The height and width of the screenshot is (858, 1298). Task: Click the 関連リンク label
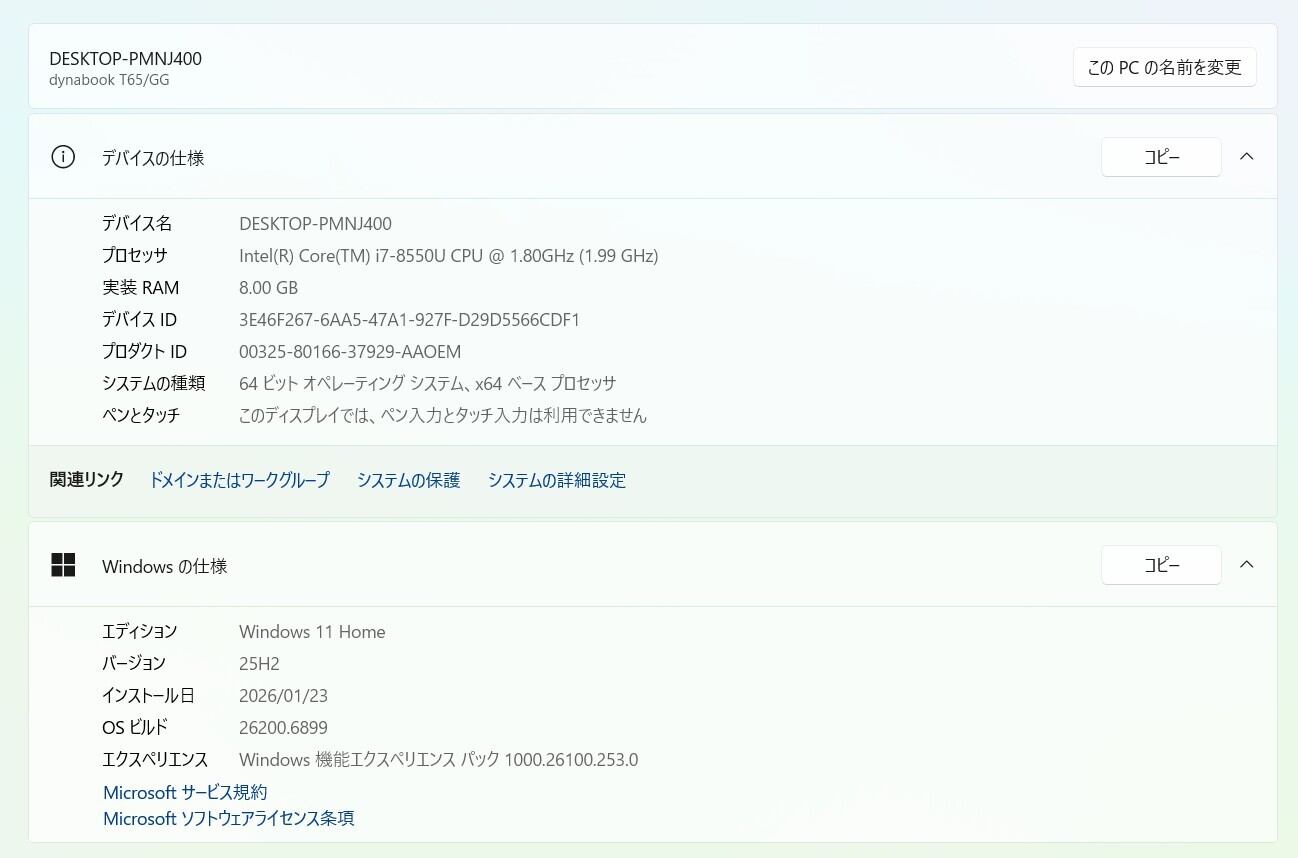(87, 480)
